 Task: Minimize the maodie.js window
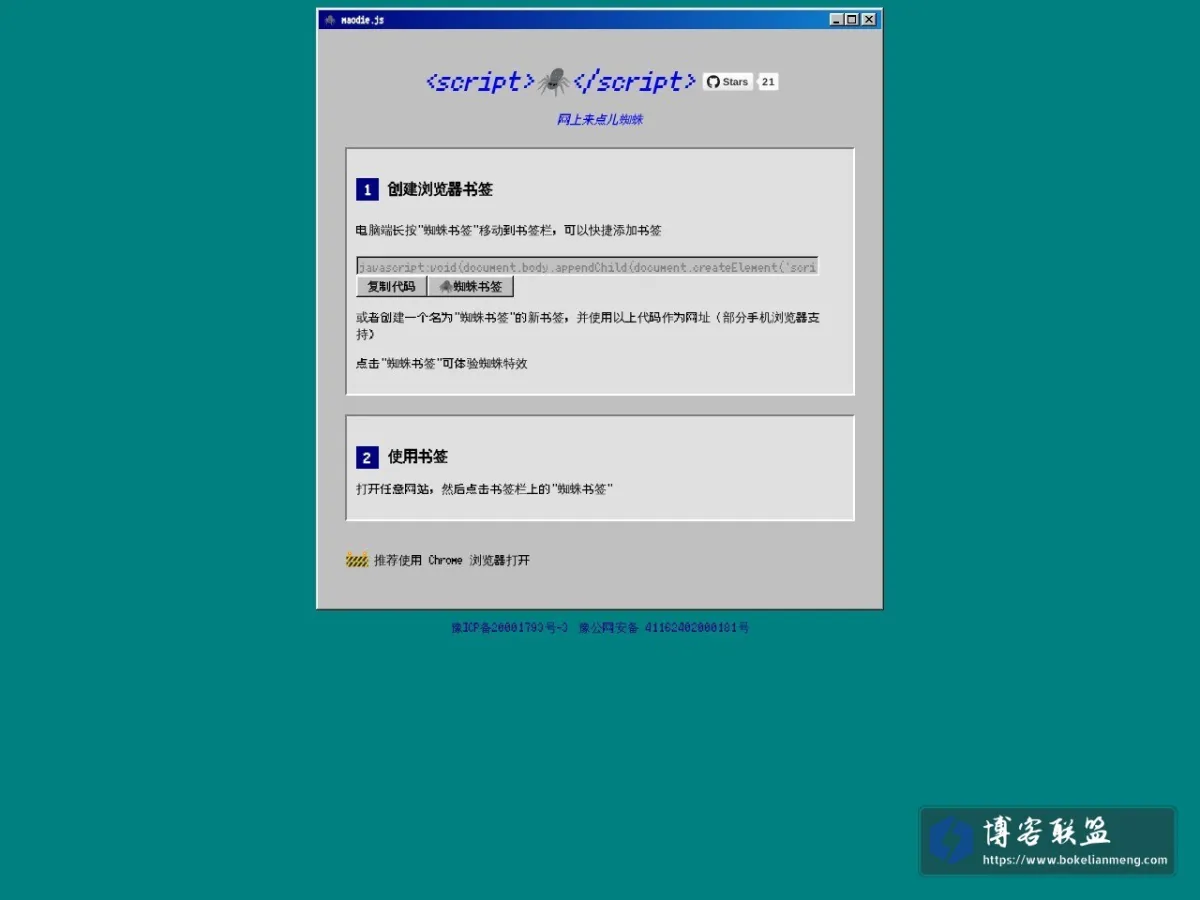(x=837, y=19)
